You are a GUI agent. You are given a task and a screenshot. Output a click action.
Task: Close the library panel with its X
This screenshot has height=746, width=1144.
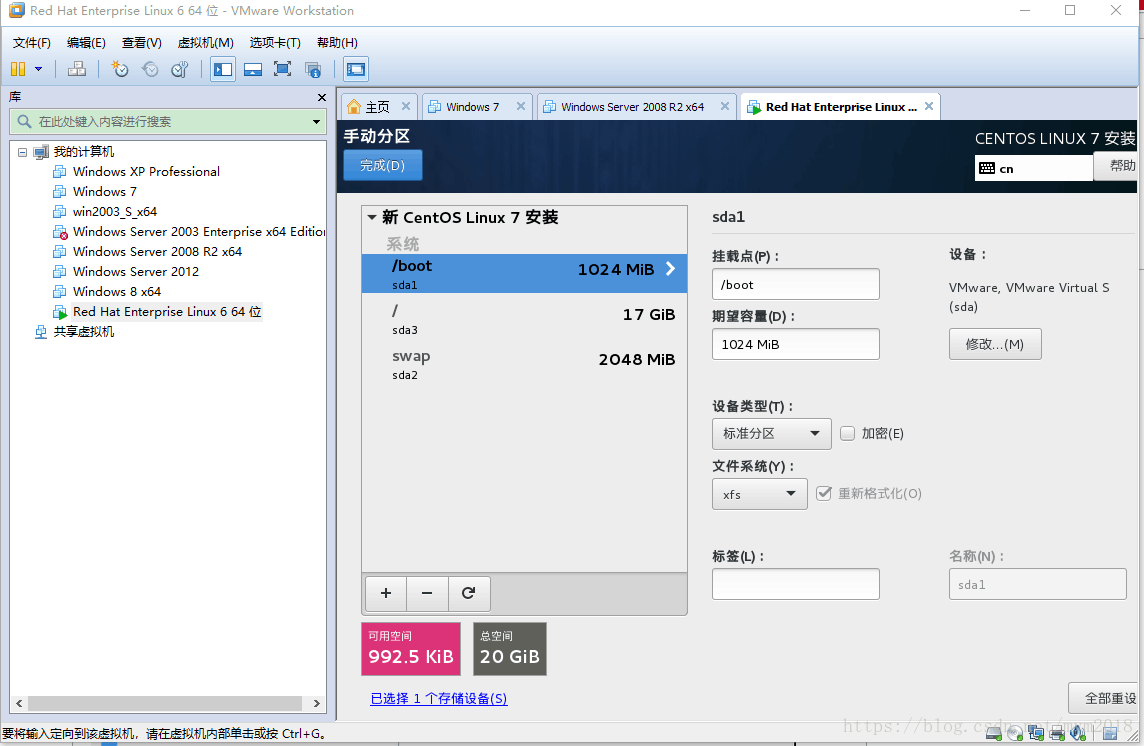coord(322,97)
